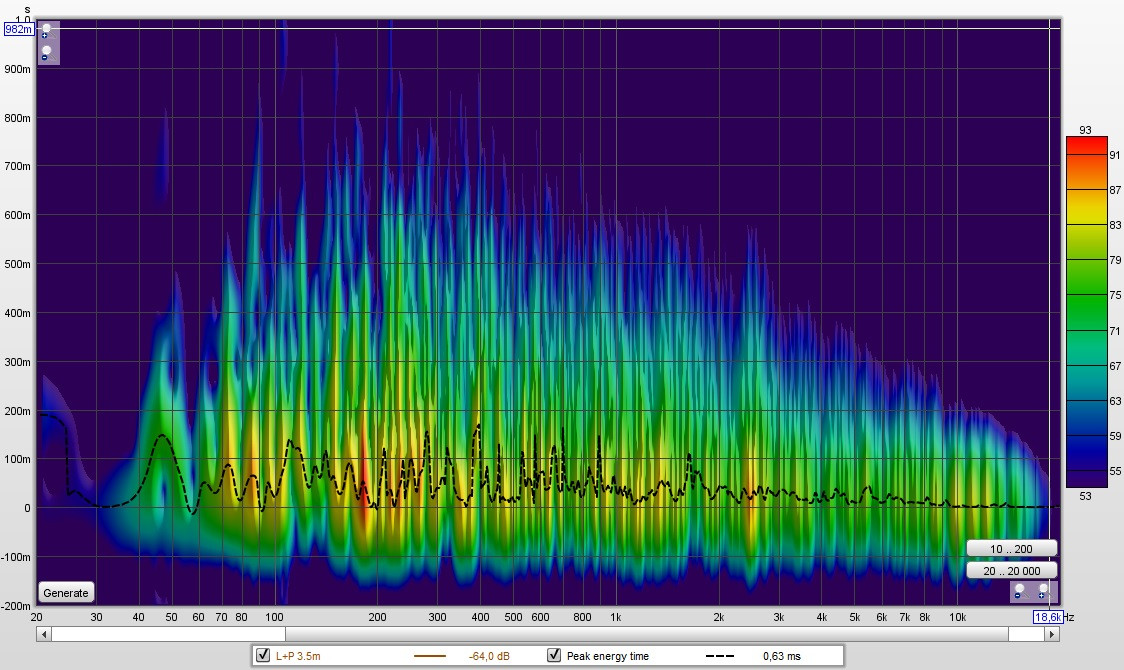The height and width of the screenshot is (670, 1124).
Task: Zoom in on the horizontal frequency axis
Action: (1043, 592)
